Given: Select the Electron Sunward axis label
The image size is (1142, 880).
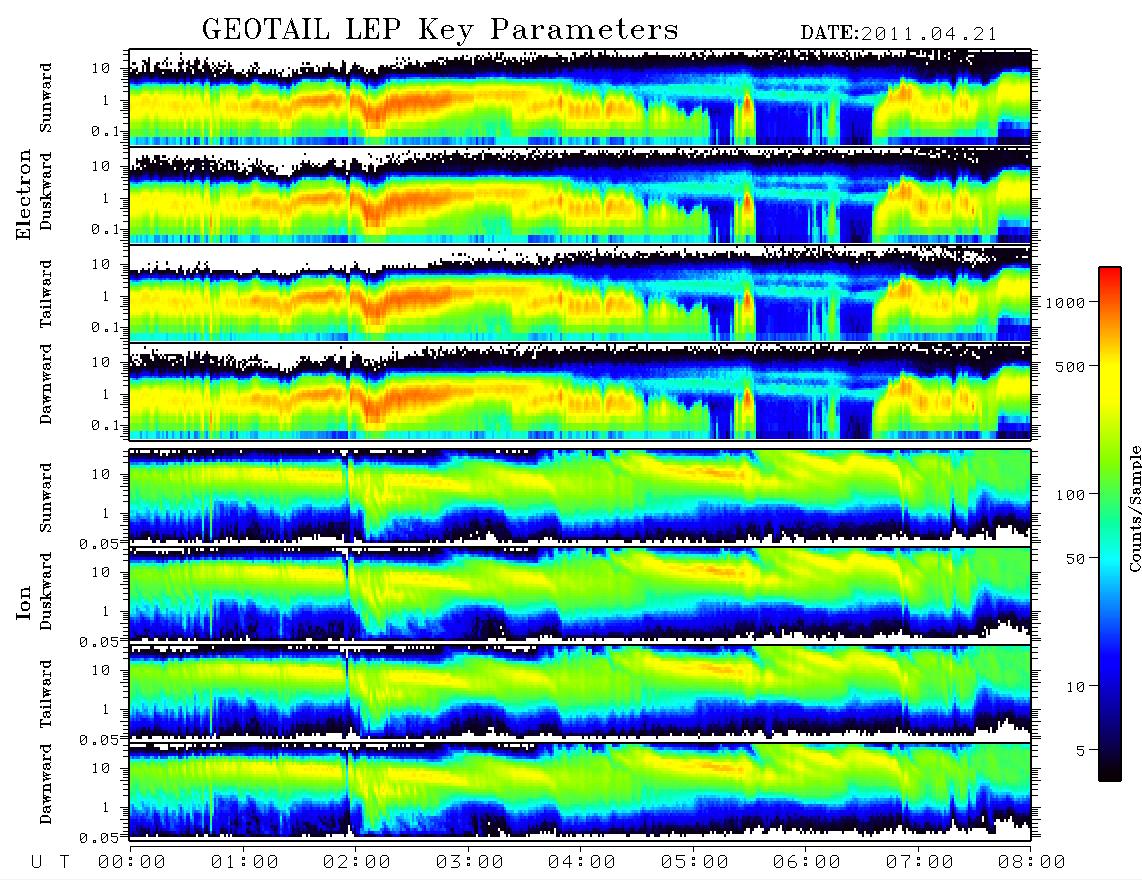Looking at the screenshot, I should tap(46, 98).
